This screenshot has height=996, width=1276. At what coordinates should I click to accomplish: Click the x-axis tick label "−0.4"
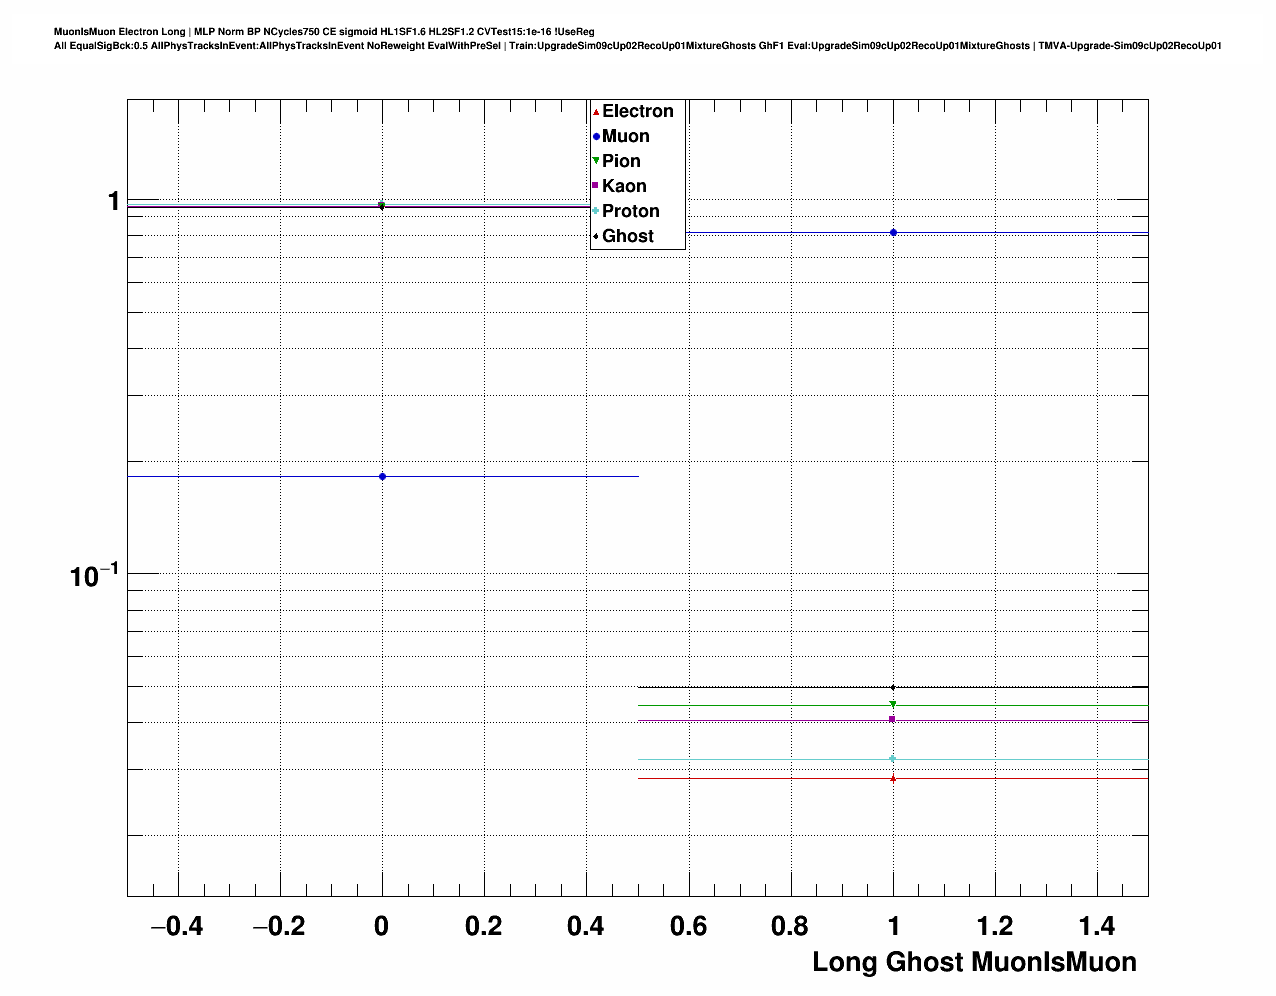(x=176, y=927)
